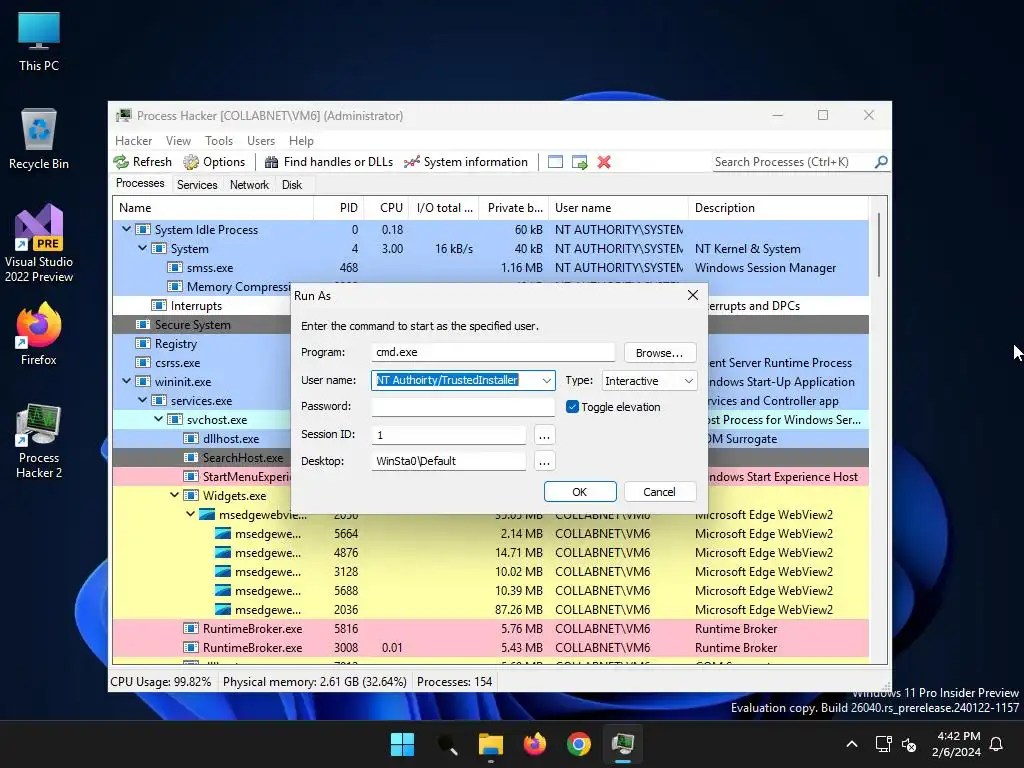This screenshot has width=1024, height=768.
Task: Collapse the System process tree node
Action: pos(142,248)
